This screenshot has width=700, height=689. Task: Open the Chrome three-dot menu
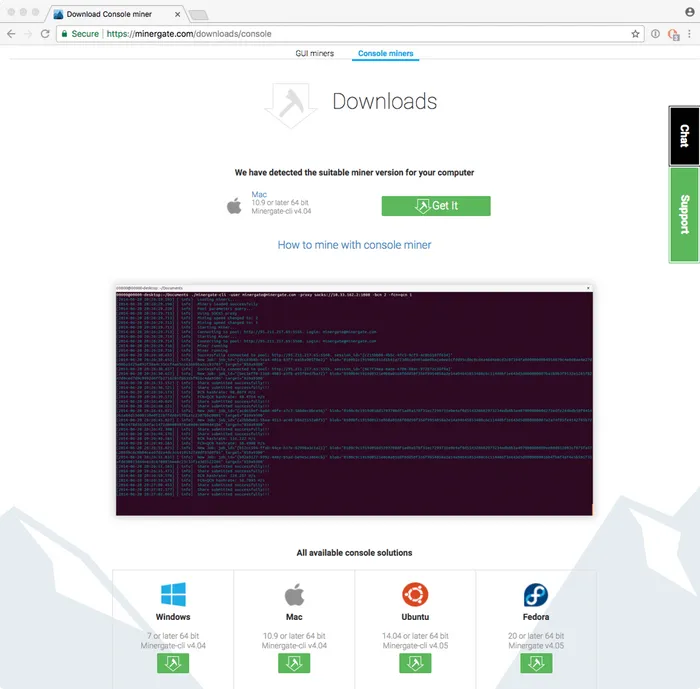click(x=690, y=33)
